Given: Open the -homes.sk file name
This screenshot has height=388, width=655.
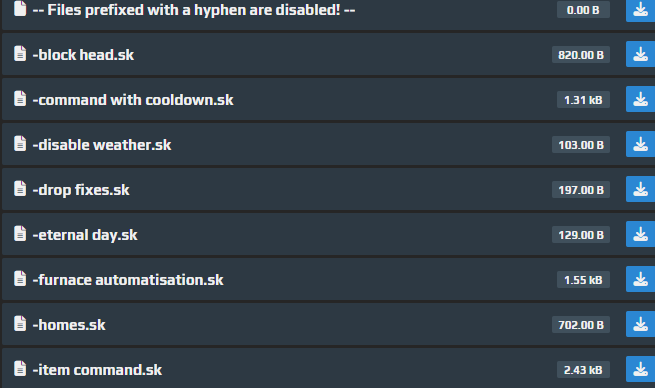Looking at the screenshot, I should tap(69, 325).
